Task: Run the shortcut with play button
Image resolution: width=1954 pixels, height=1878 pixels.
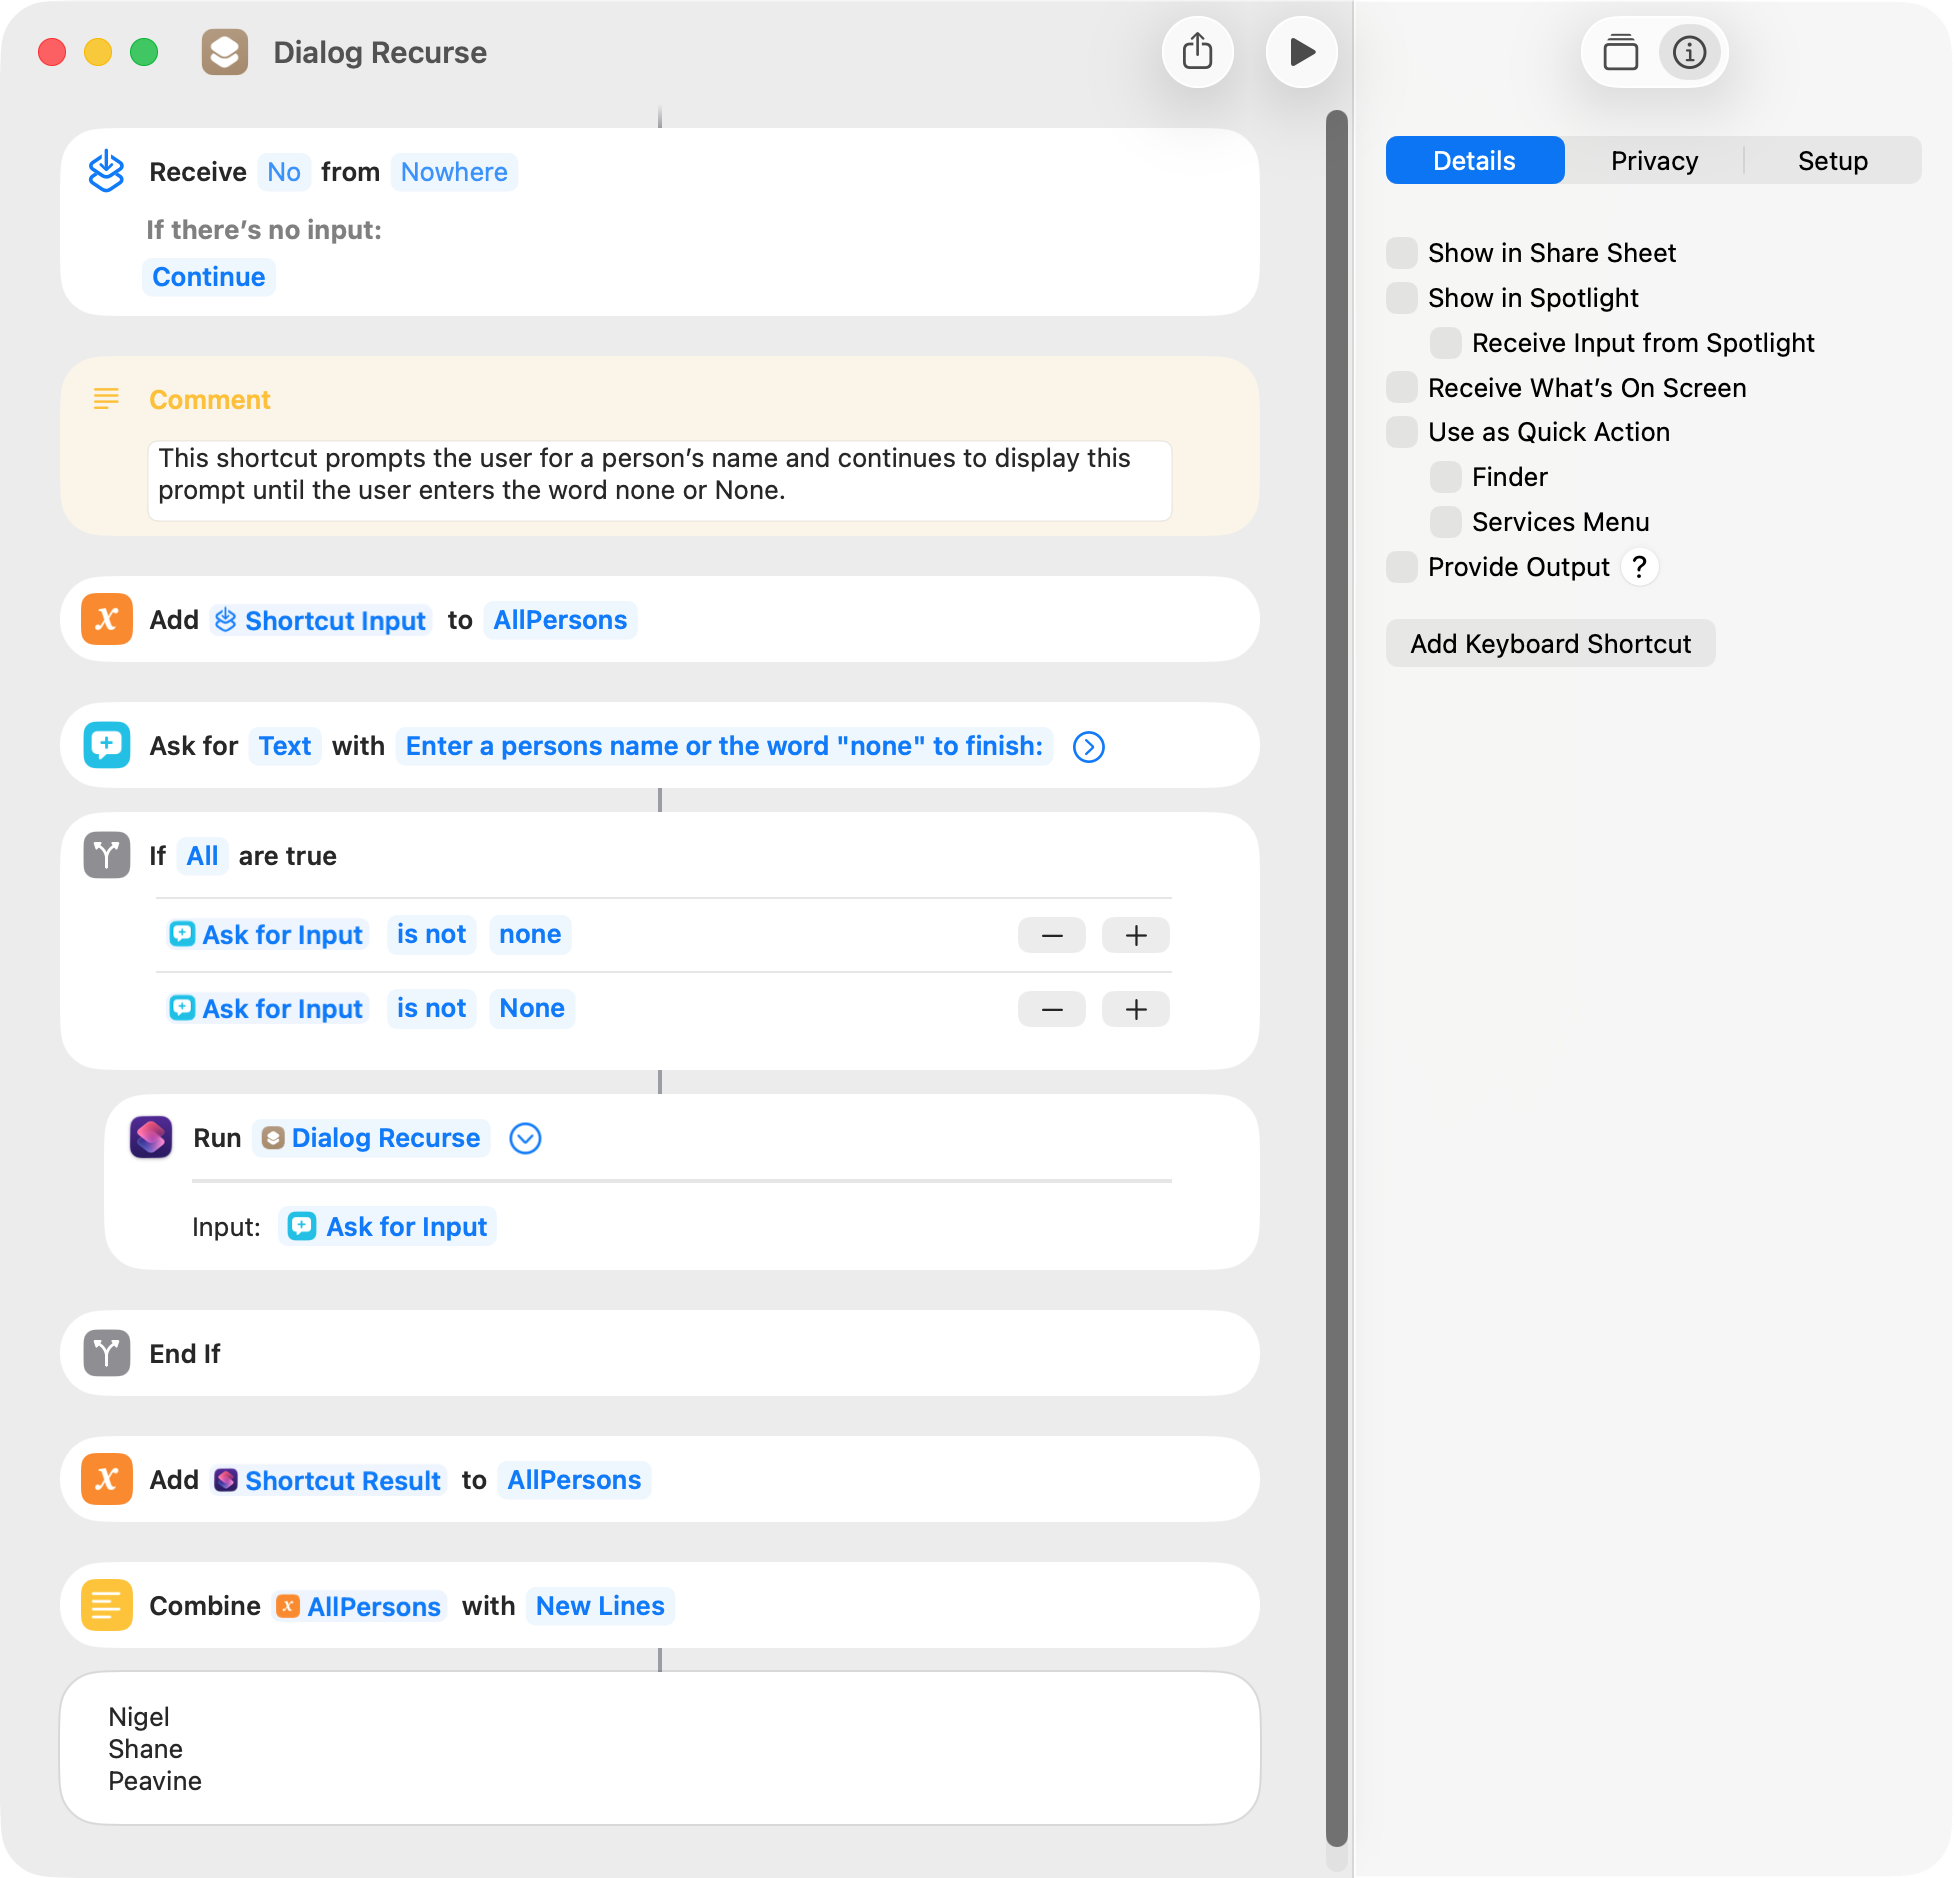Action: [1301, 52]
